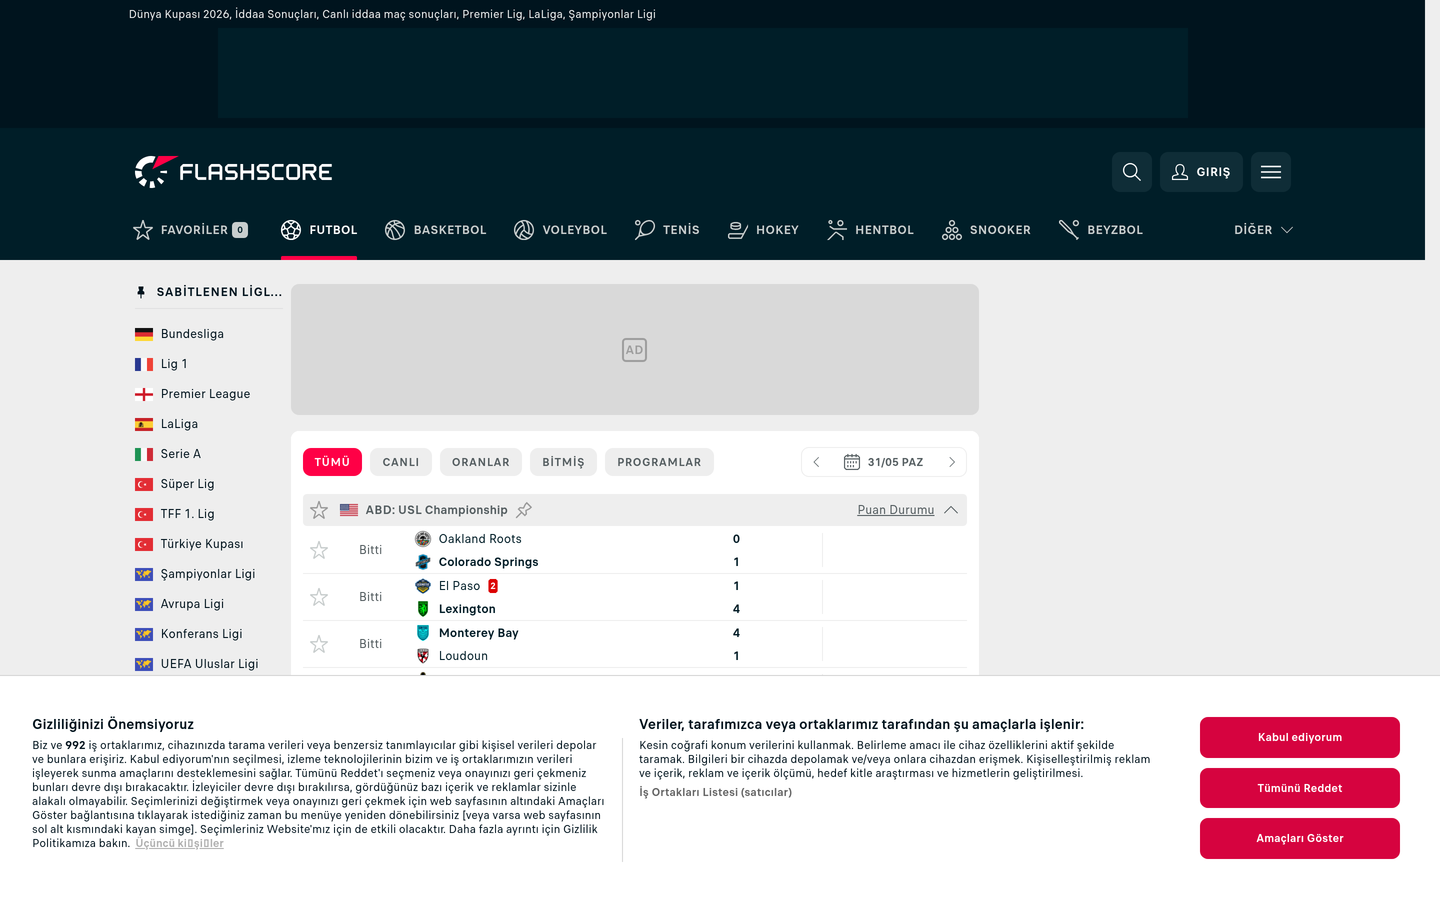The height and width of the screenshot is (900, 1440).
Task: Click the Flashscore logo
Action: pyautogui.click(x=233, y=172)
